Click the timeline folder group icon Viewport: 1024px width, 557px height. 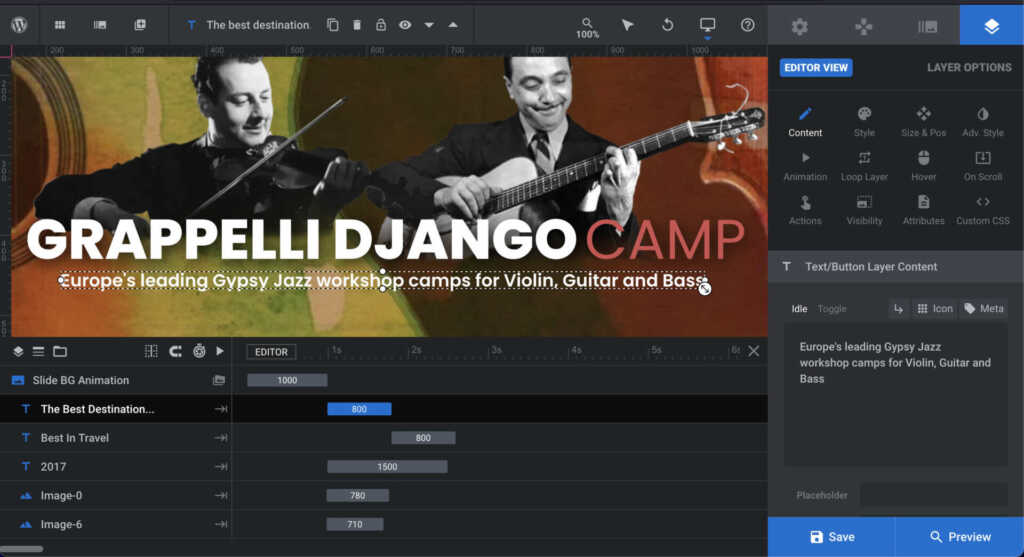pyautogui.click(x=60, y=351)
